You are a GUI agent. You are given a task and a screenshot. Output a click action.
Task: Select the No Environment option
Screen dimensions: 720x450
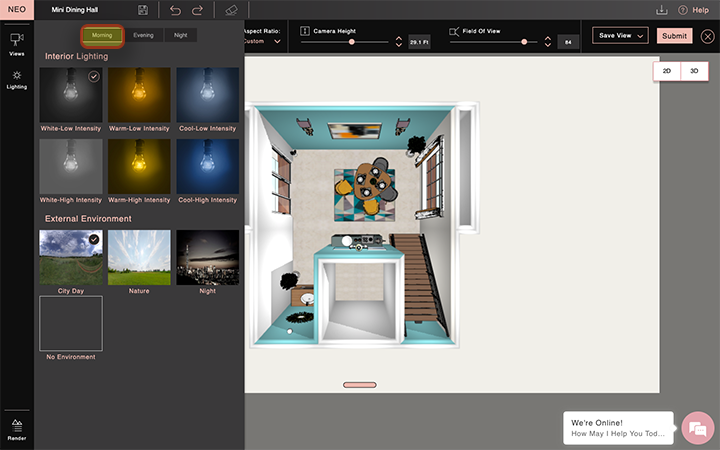71,323
